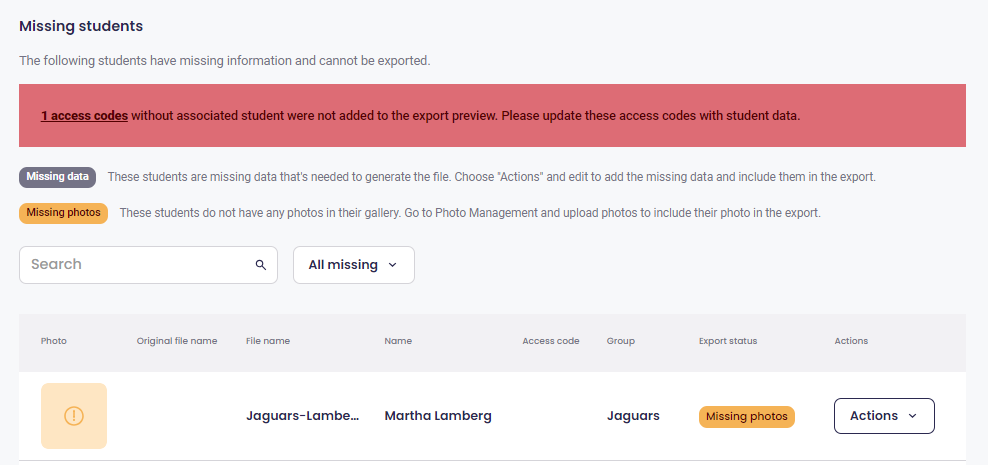Click the chevron next to All missing

coord(392,265)
